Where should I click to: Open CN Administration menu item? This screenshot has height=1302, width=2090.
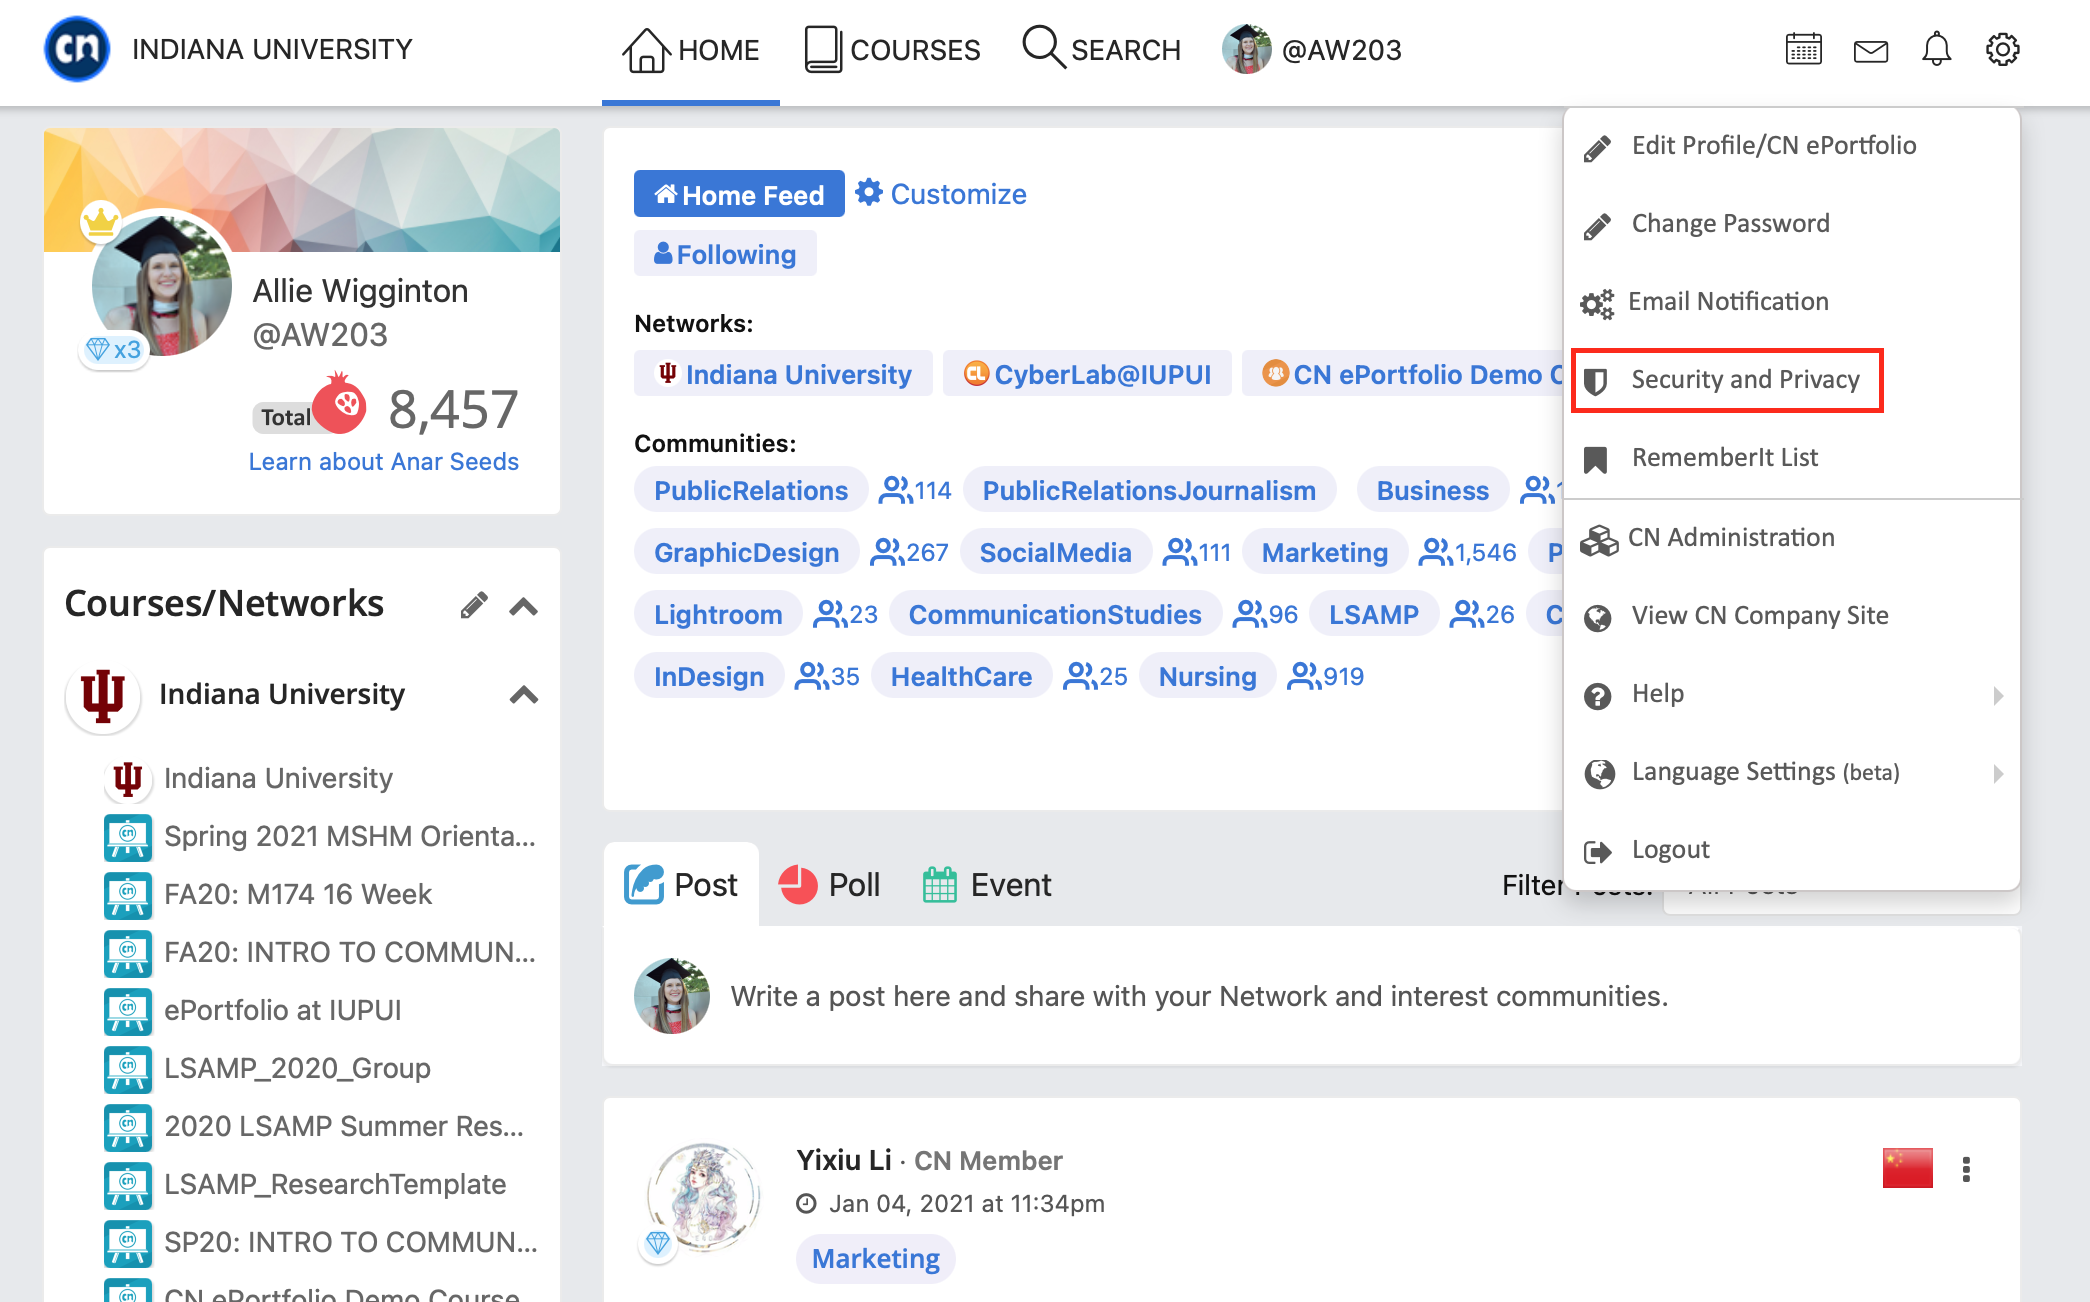[1791, 538]
